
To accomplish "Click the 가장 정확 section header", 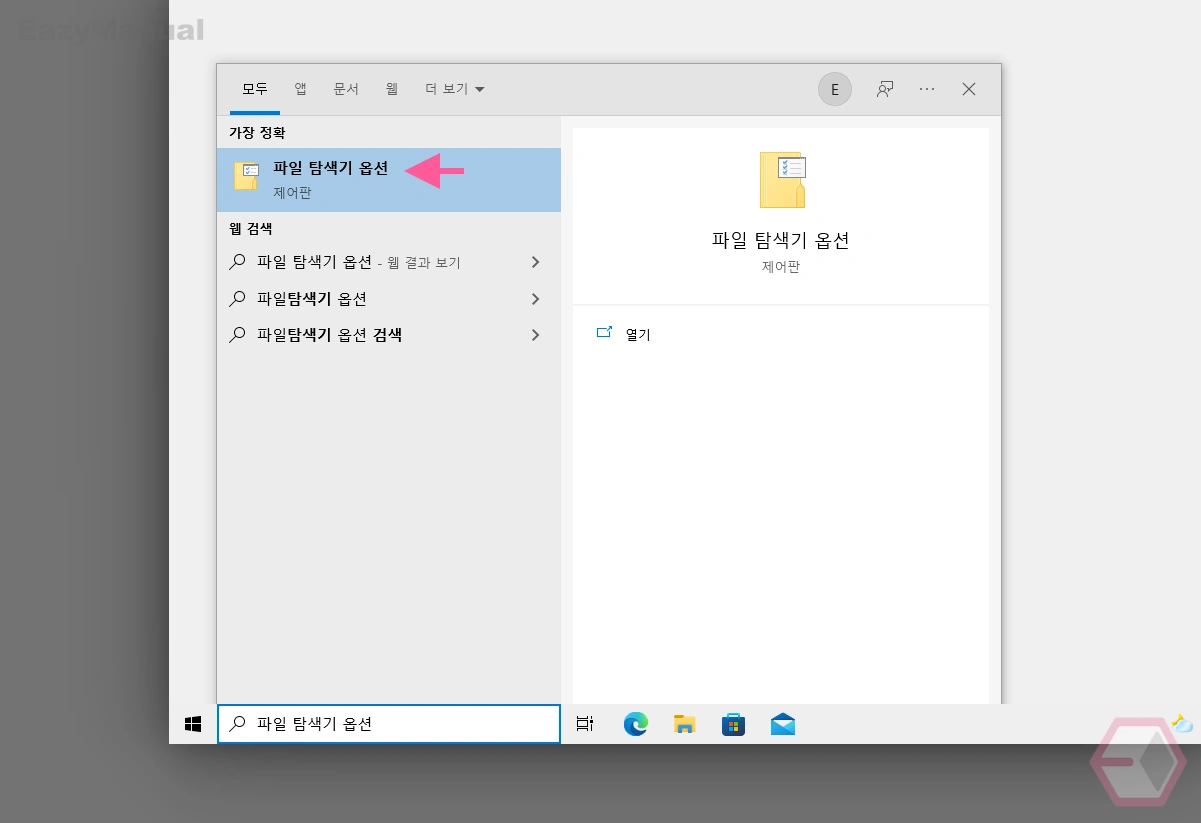I will pyautogui.click(x=257, y=133).
